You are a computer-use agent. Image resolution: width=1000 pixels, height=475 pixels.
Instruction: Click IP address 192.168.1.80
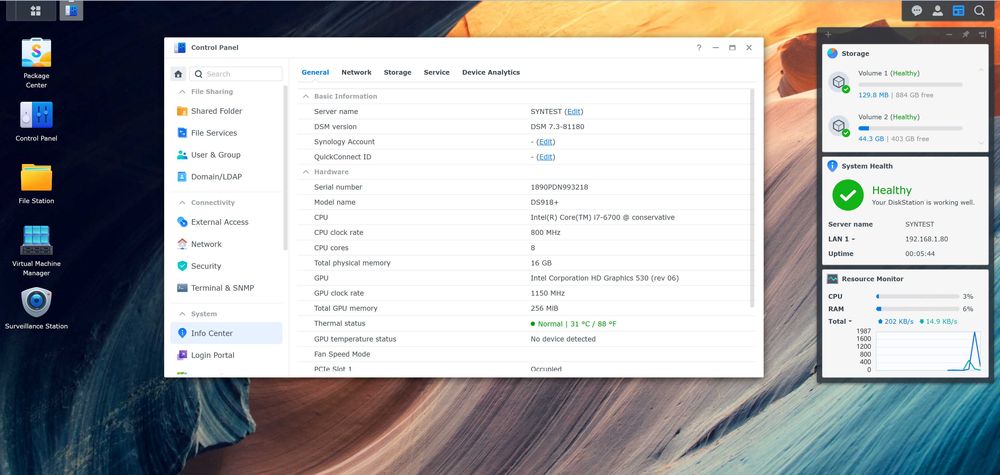[x=927, y=240]
